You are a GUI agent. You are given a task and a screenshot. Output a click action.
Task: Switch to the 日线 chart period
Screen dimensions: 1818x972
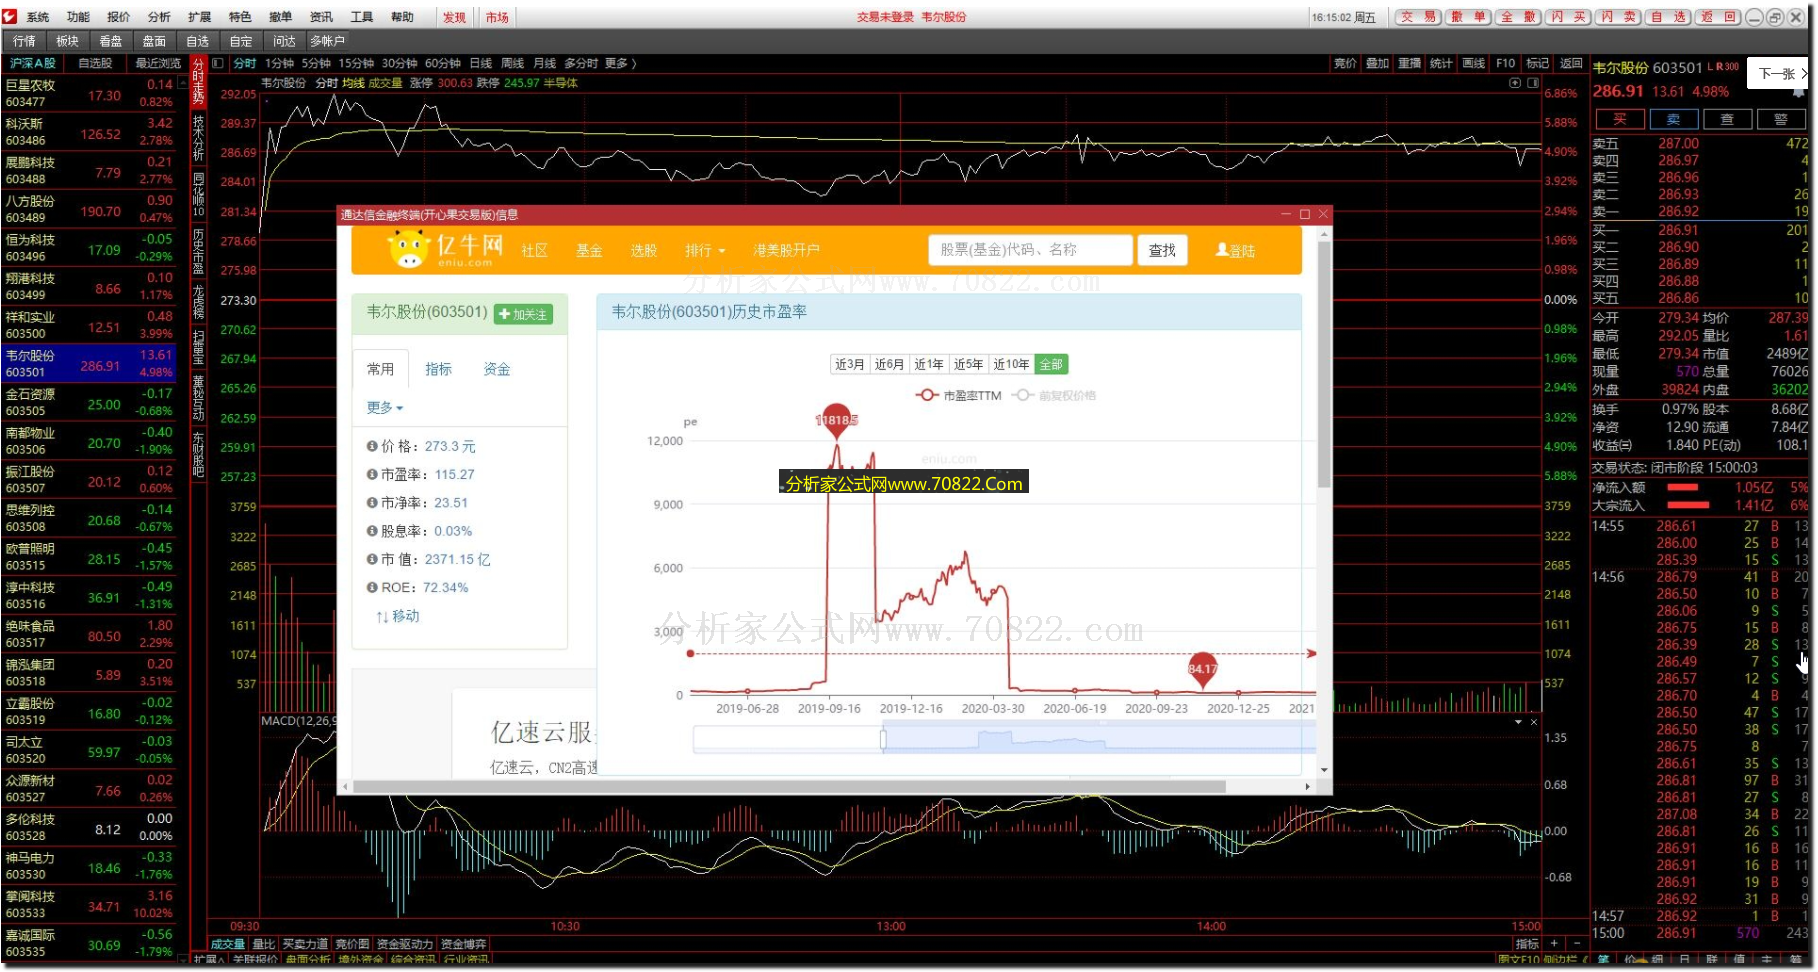(x=480, y=63)
